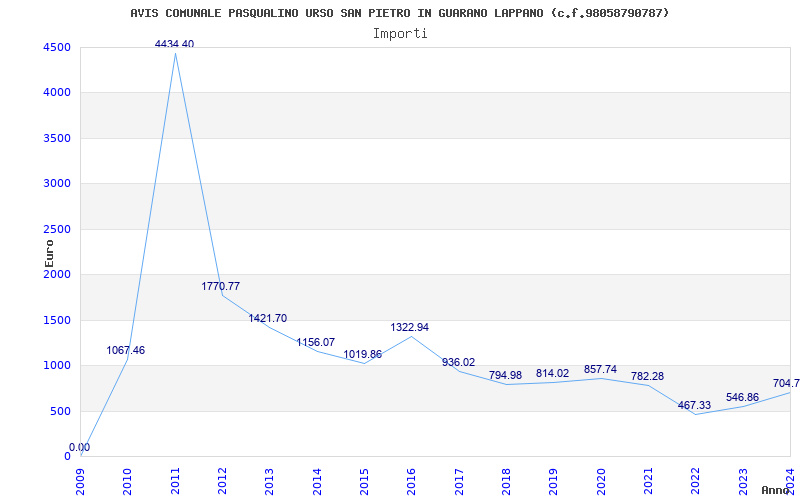The image size is (800, 500).
Task: Click the 2011 x-axis year label
Action: 176,481
